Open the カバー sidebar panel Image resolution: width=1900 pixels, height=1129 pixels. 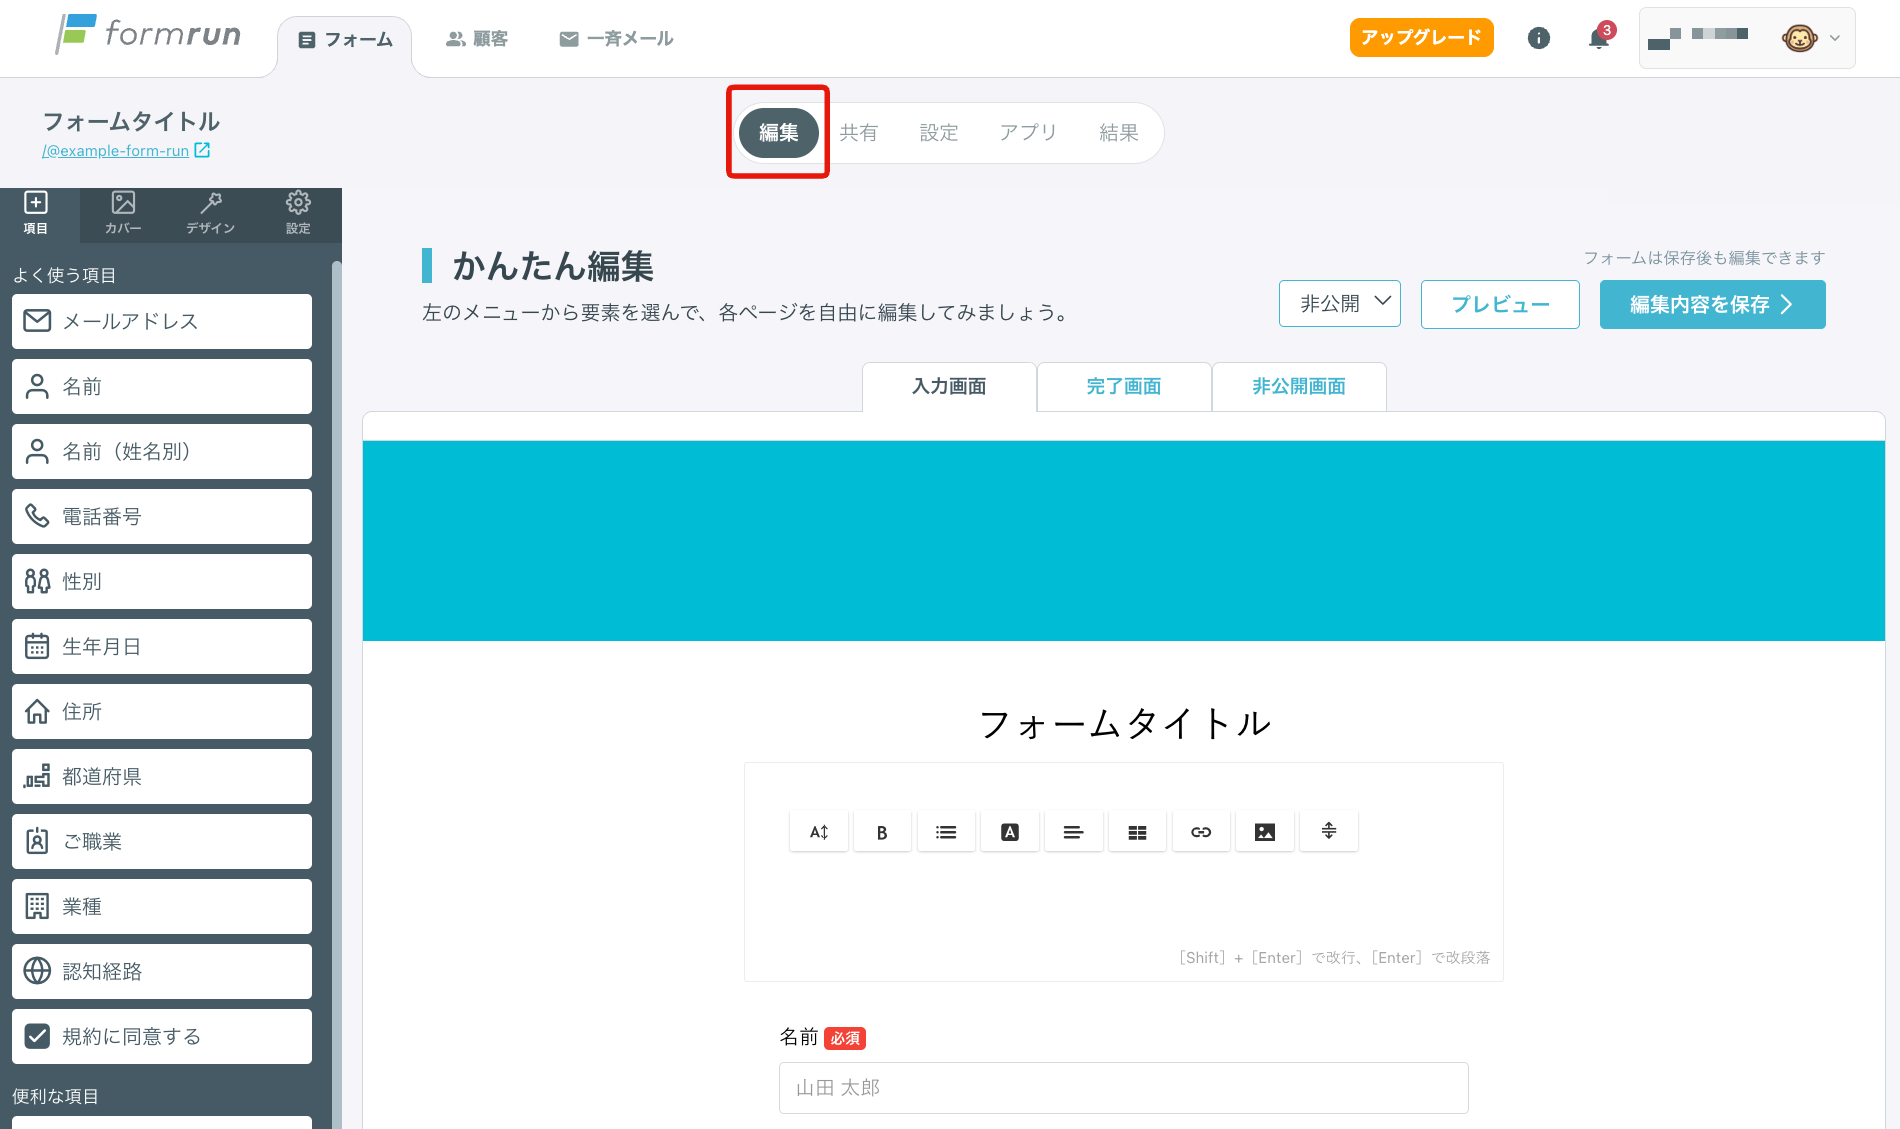[123, 213]
